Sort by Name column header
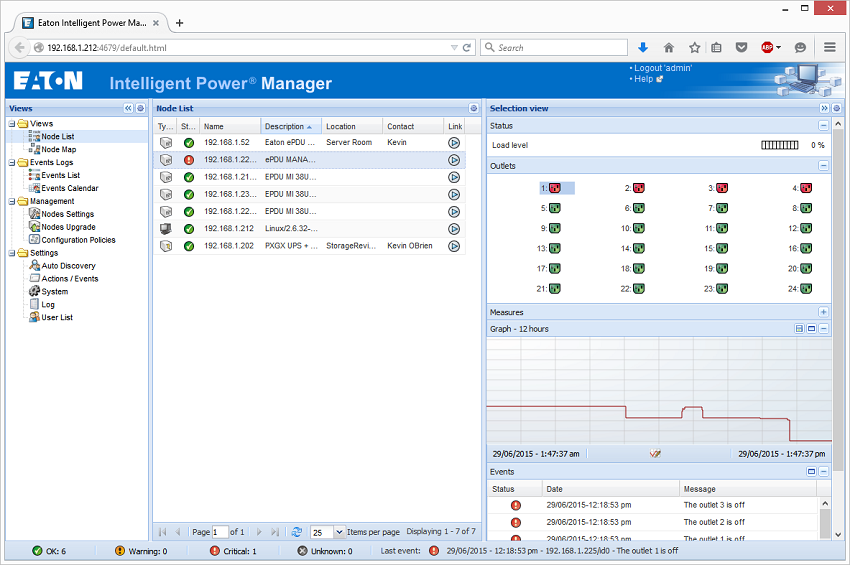 [x=230, y=126]
